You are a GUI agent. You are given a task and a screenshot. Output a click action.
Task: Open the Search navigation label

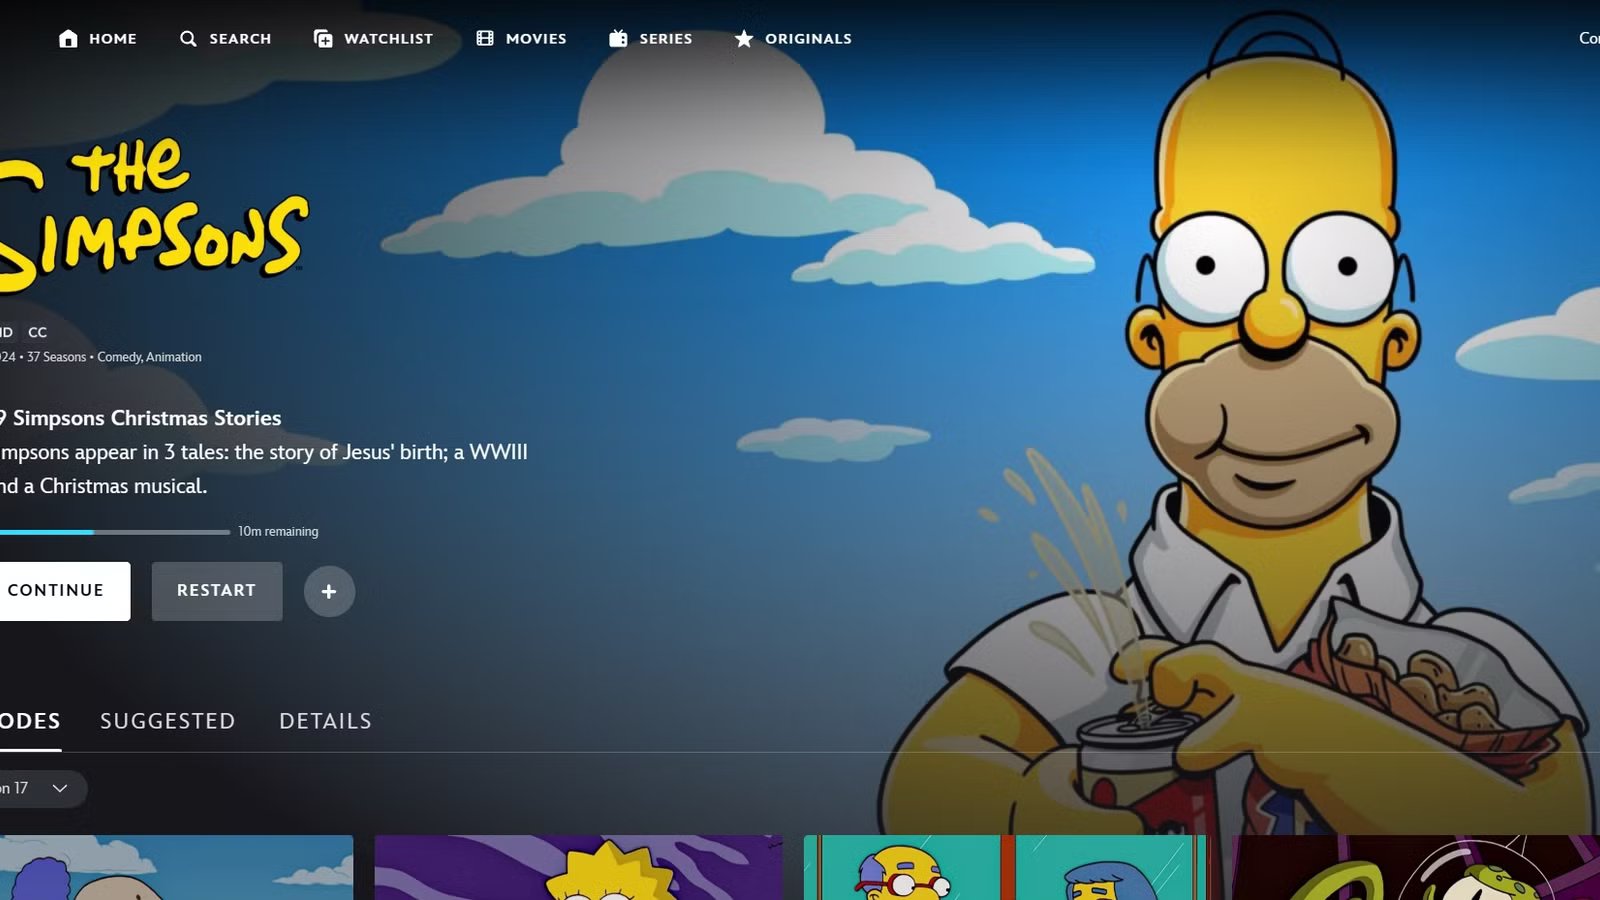(x=240, y=38)
